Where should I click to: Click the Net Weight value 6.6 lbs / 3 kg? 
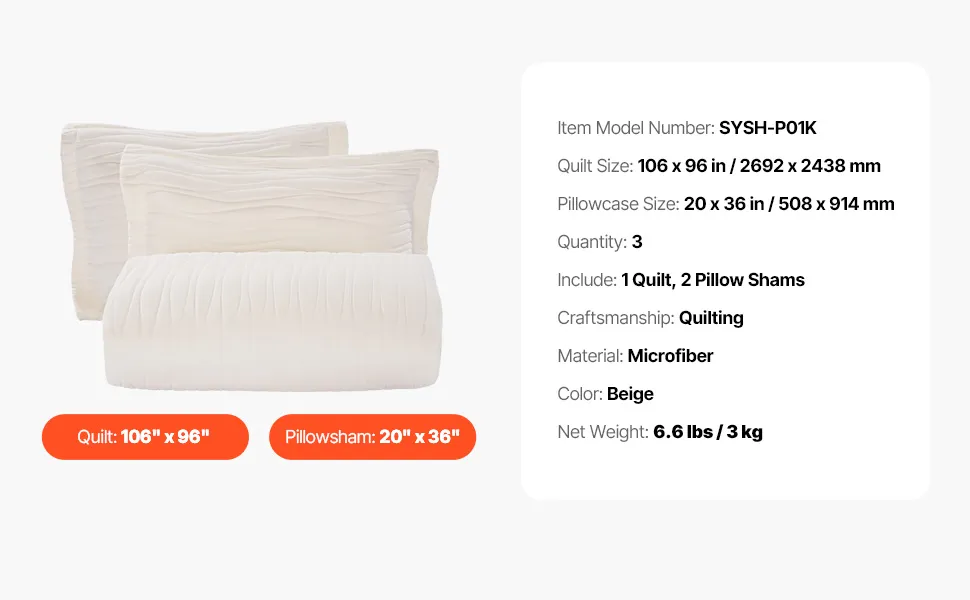coord(708,432)
